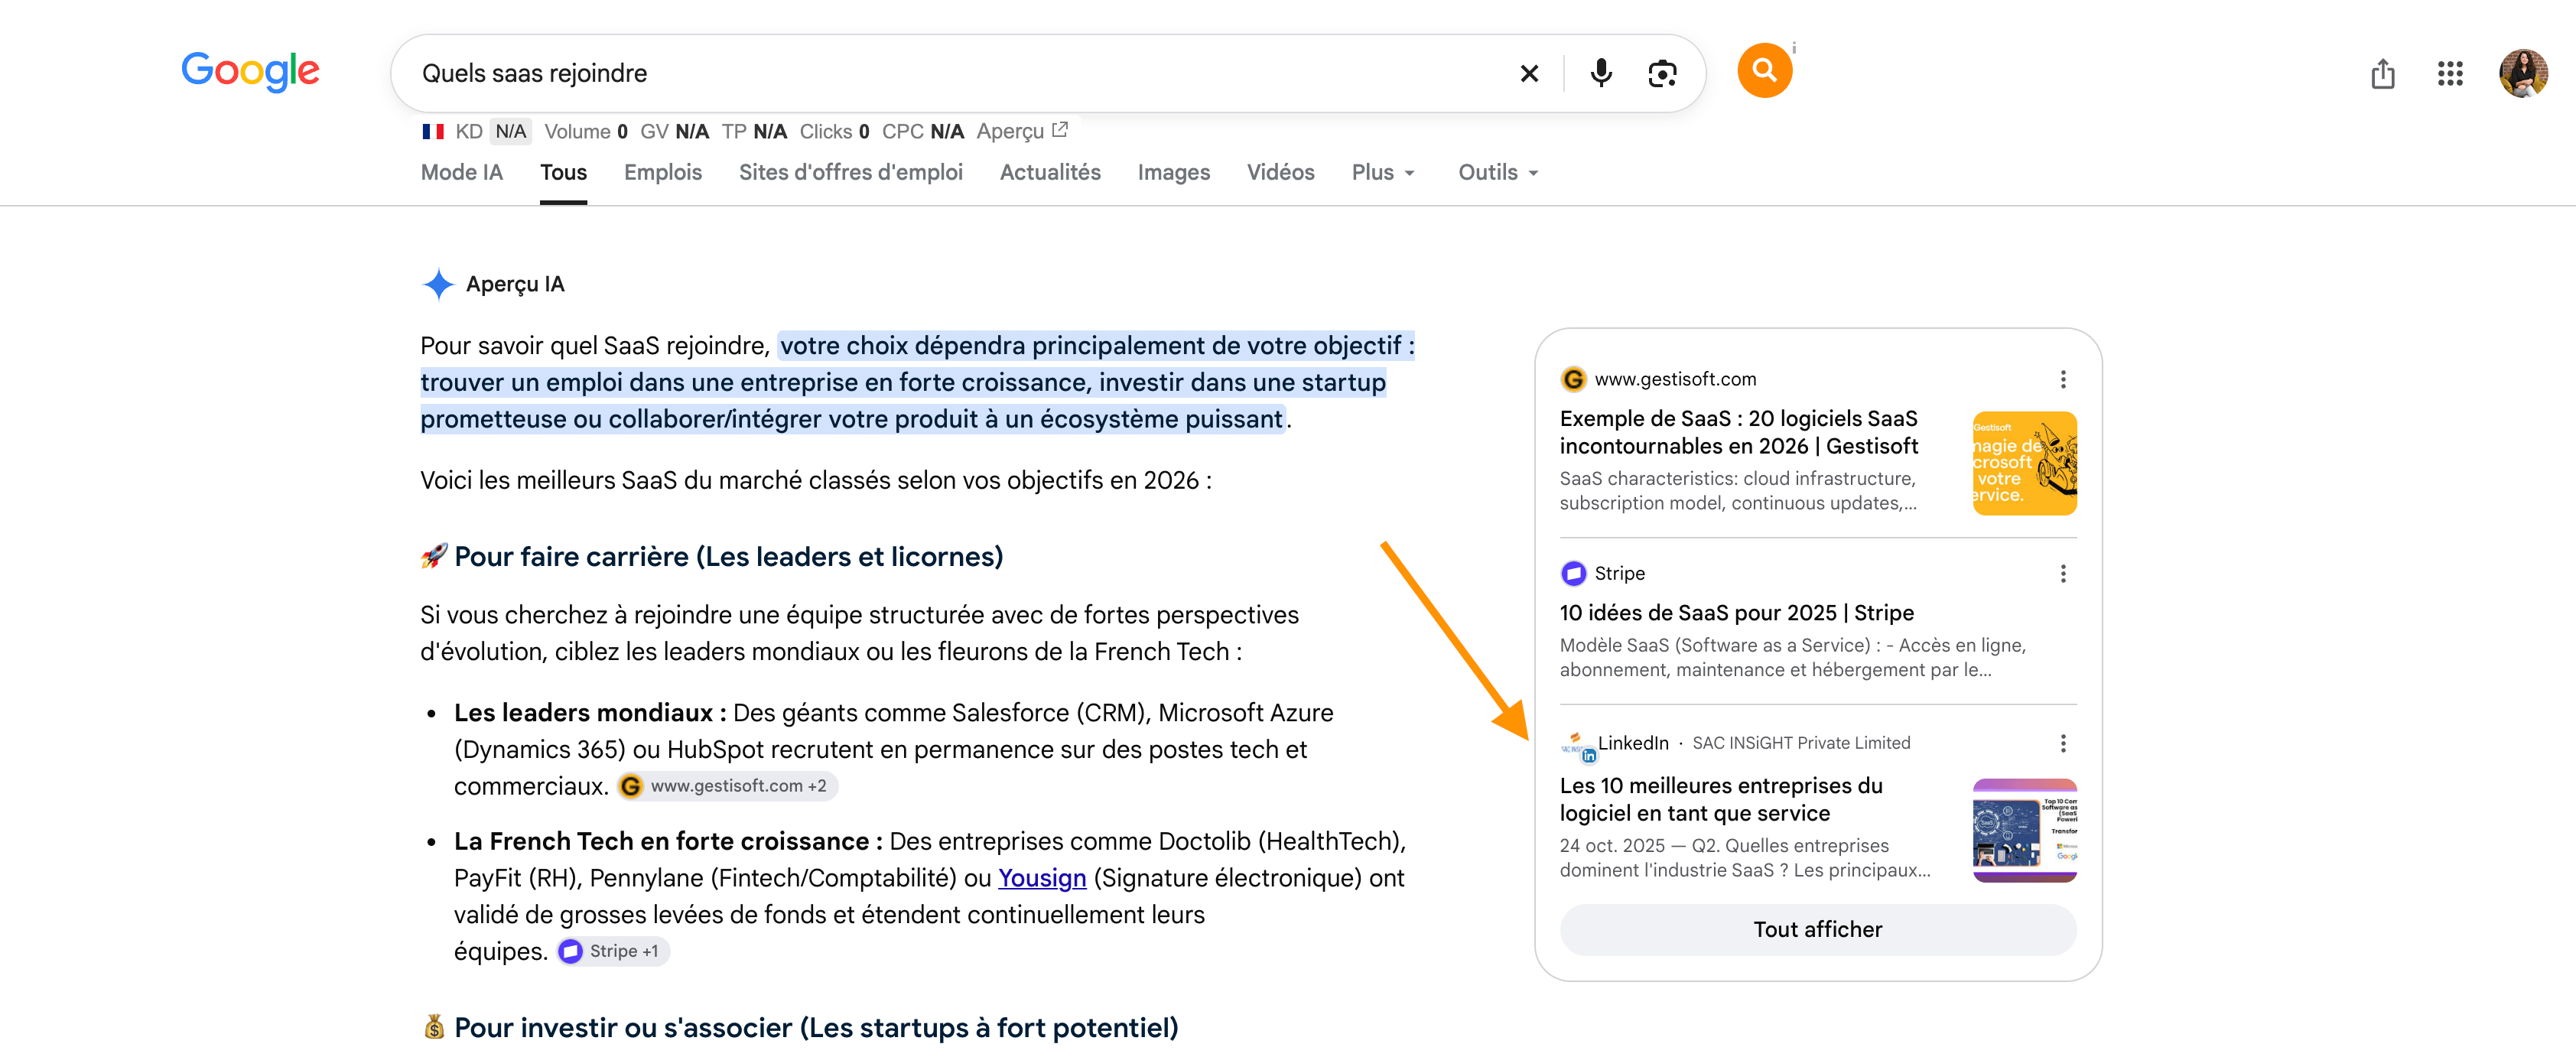The width and height of the screenshot is (2576, 1057).
Task: Switch to the Emplois tab
Action: coord(663,172)
